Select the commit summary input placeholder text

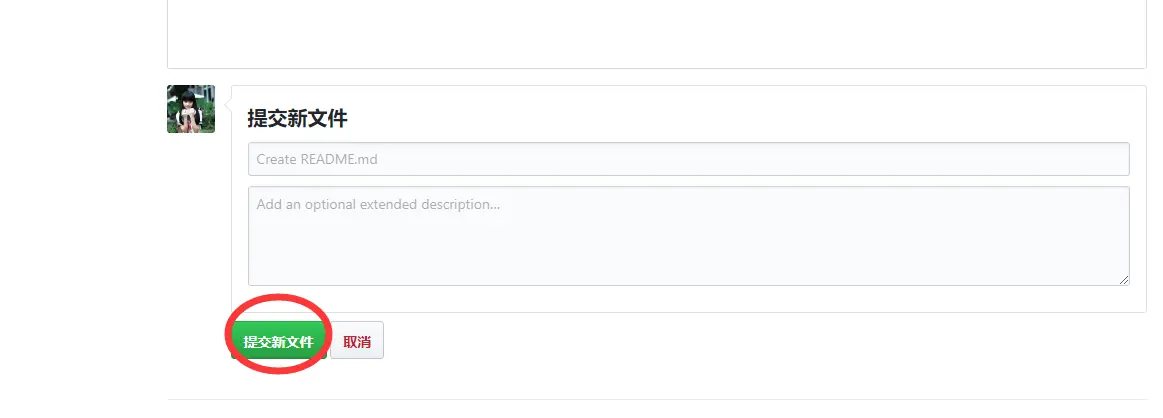tap(317, 159)
